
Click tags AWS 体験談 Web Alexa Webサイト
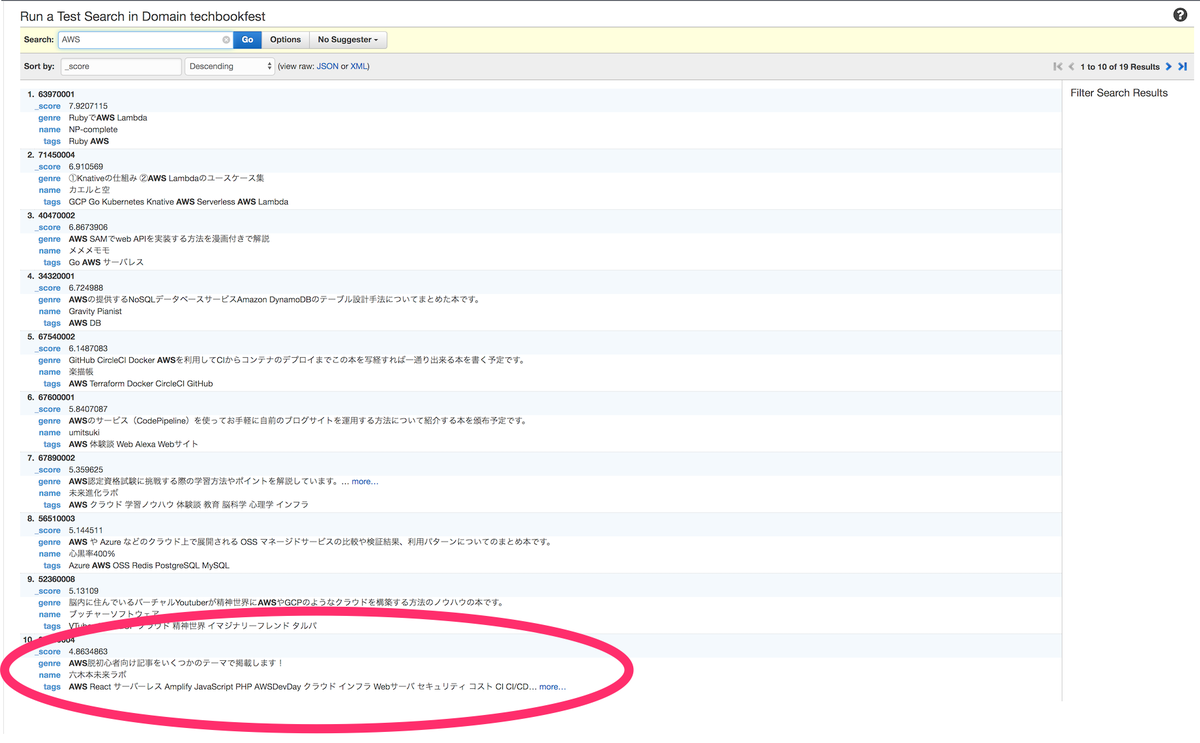pos(134,444)
